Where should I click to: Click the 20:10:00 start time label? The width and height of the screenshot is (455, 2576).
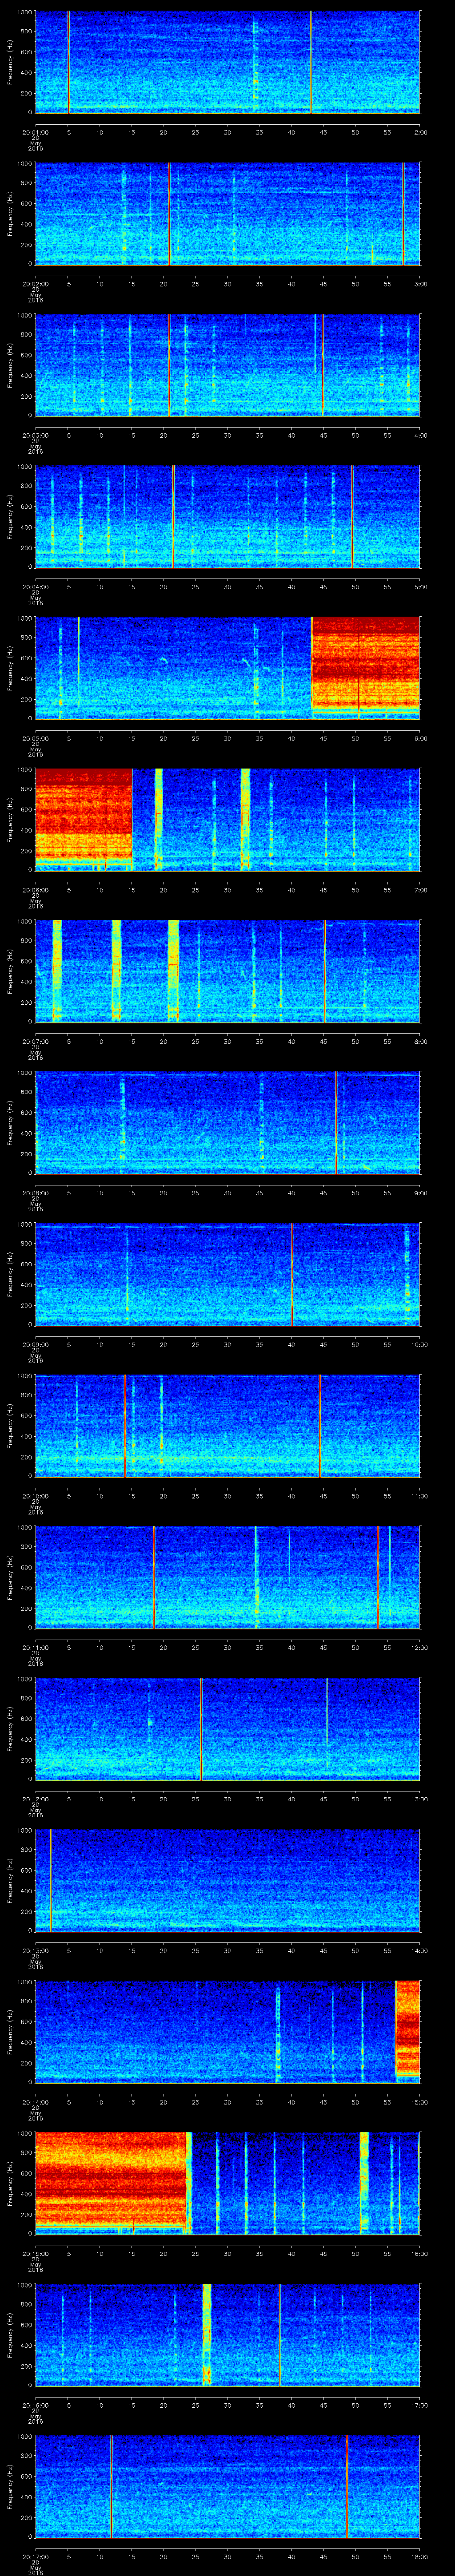click(35, 1496)
